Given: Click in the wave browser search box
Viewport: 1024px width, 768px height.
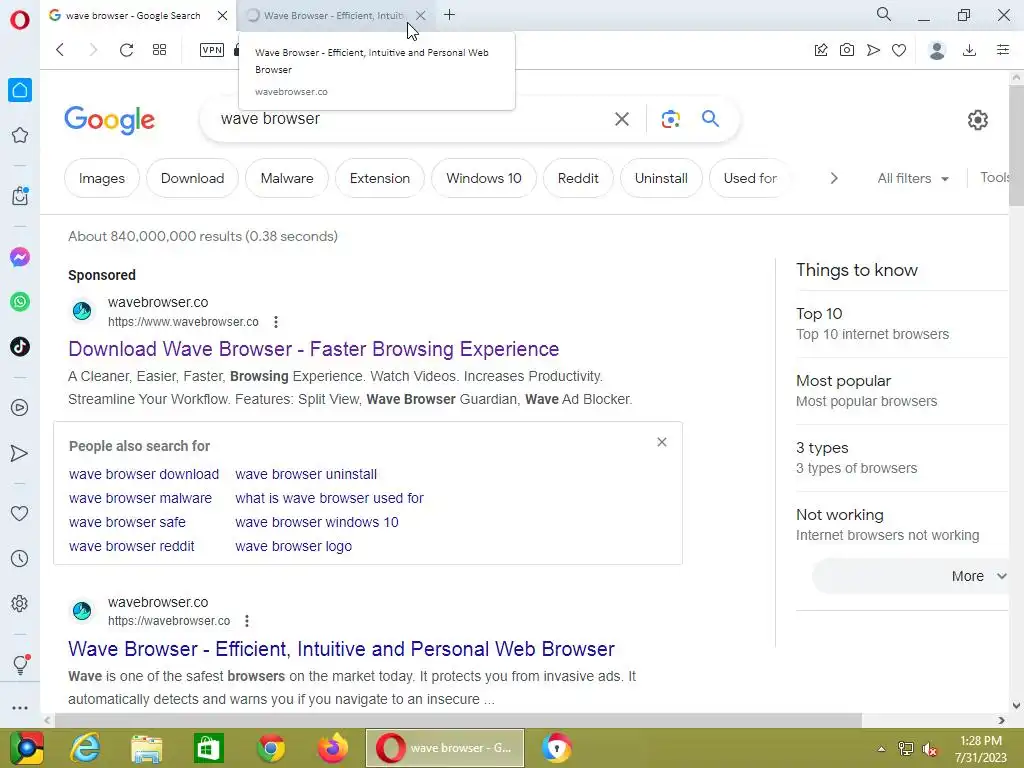Looking at the screenshot, I should pos(405,119).
